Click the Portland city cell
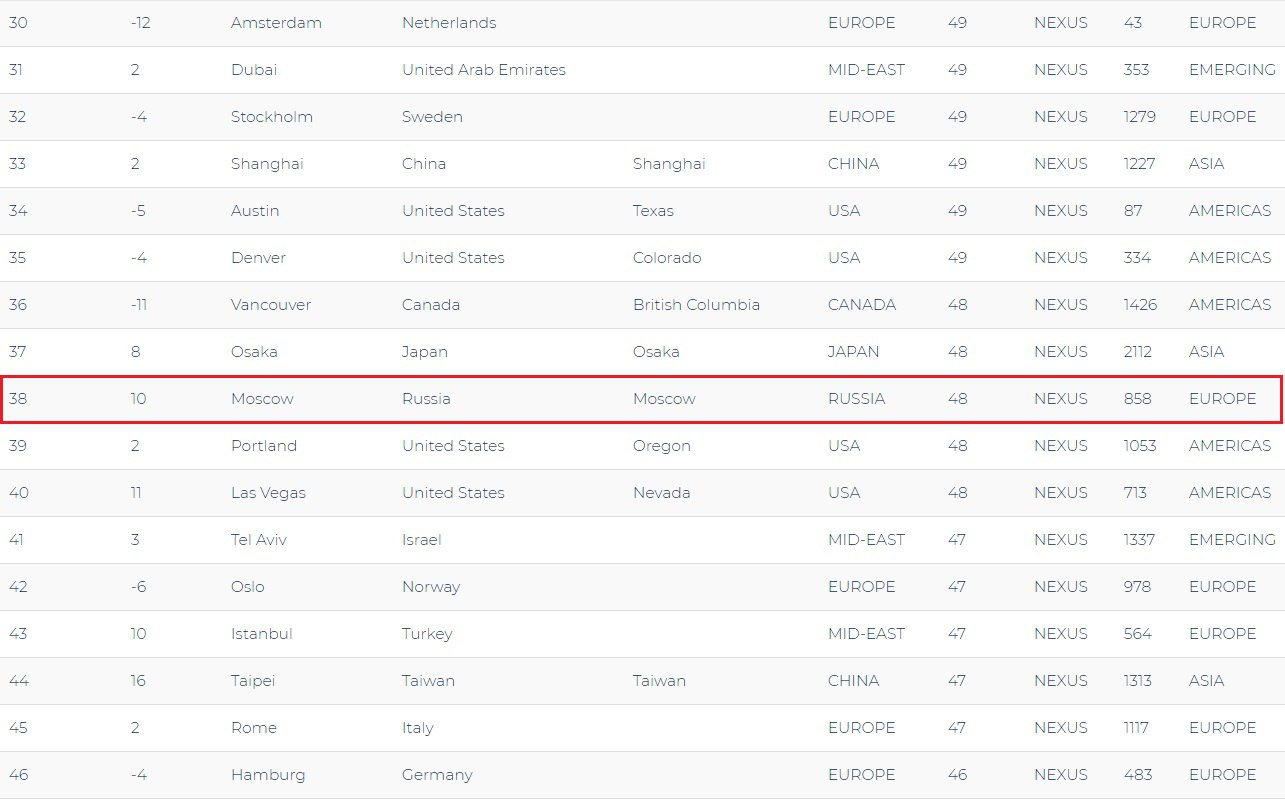This screenshot has height=799, width=1285. point(263,446)
